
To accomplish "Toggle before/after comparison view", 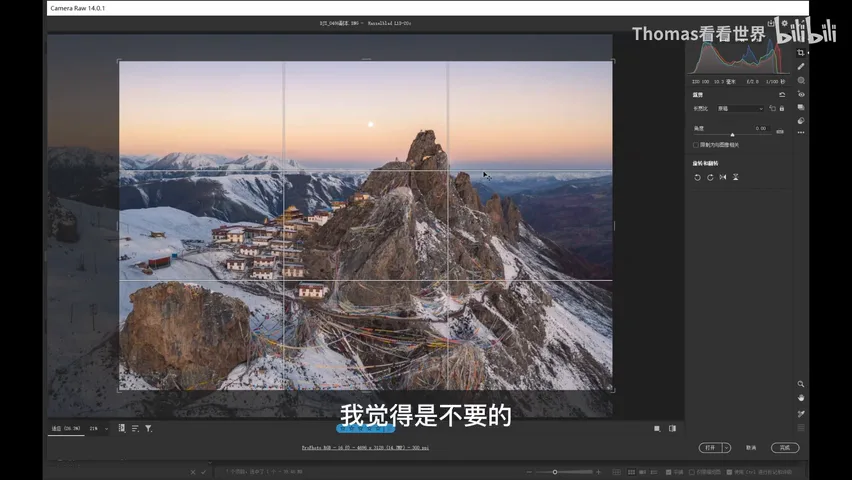I will pyautogui.click(x=672, y=428).
